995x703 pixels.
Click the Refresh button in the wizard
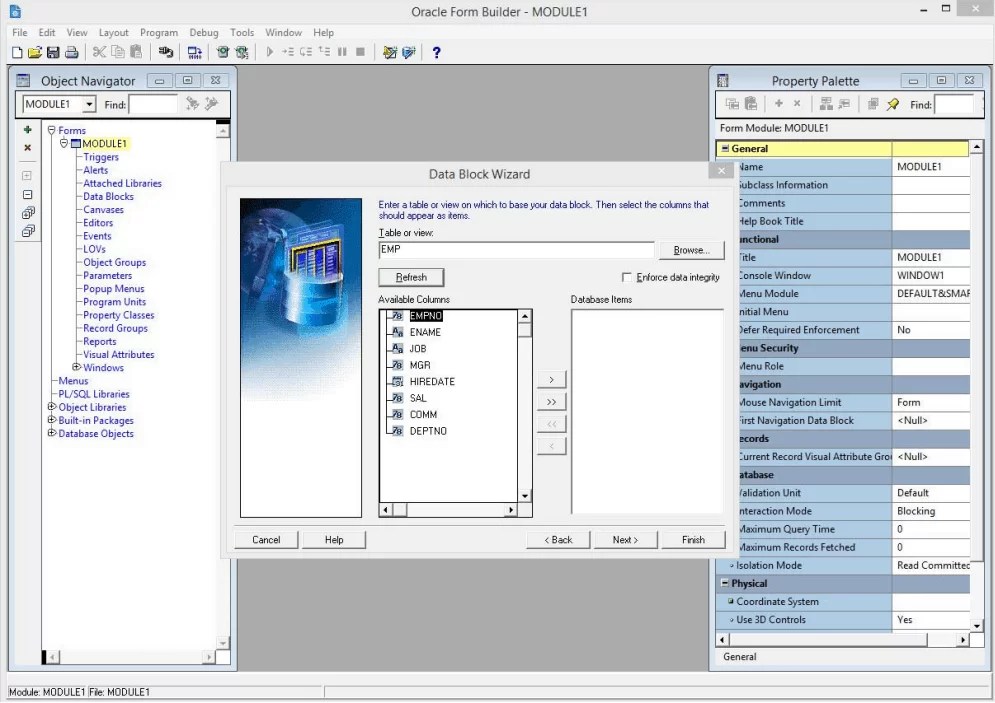click(x=411, y=277)
